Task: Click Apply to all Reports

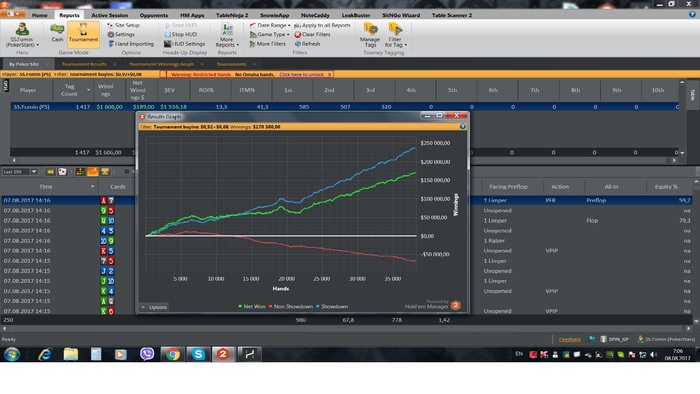Action: coord(322,25)
